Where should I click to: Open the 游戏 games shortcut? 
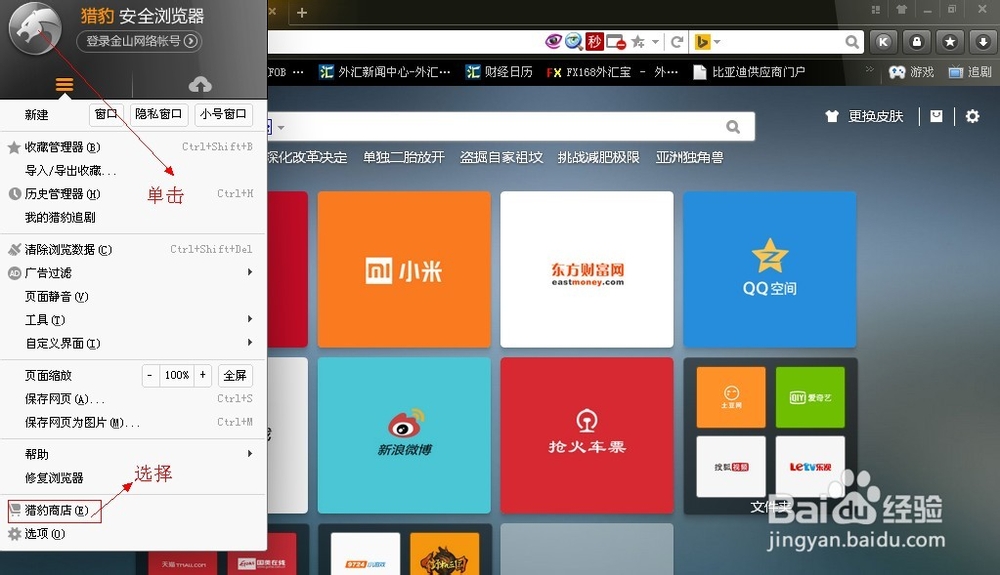(x=912, y=72)
